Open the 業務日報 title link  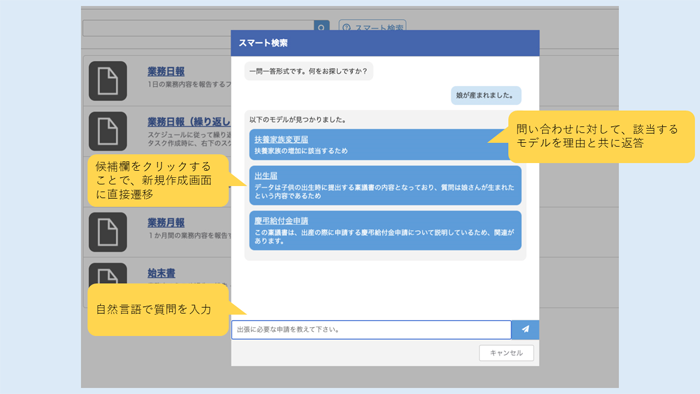coord(166,71)
